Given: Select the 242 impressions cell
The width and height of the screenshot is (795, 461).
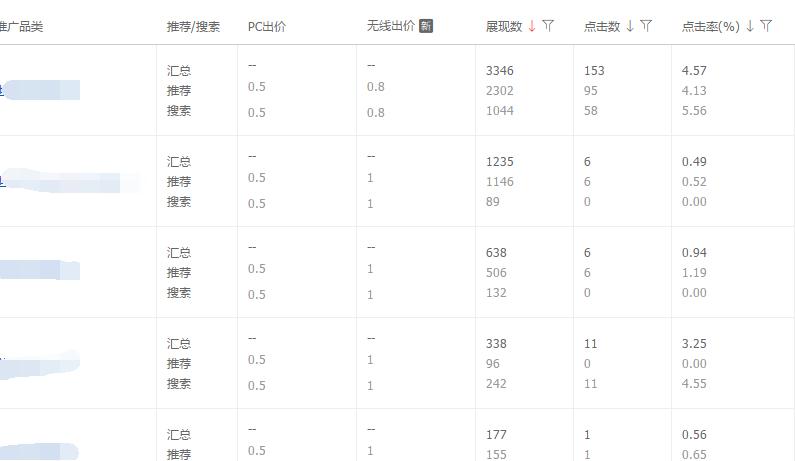Looking at the screenshot, I should click(496, 384).
